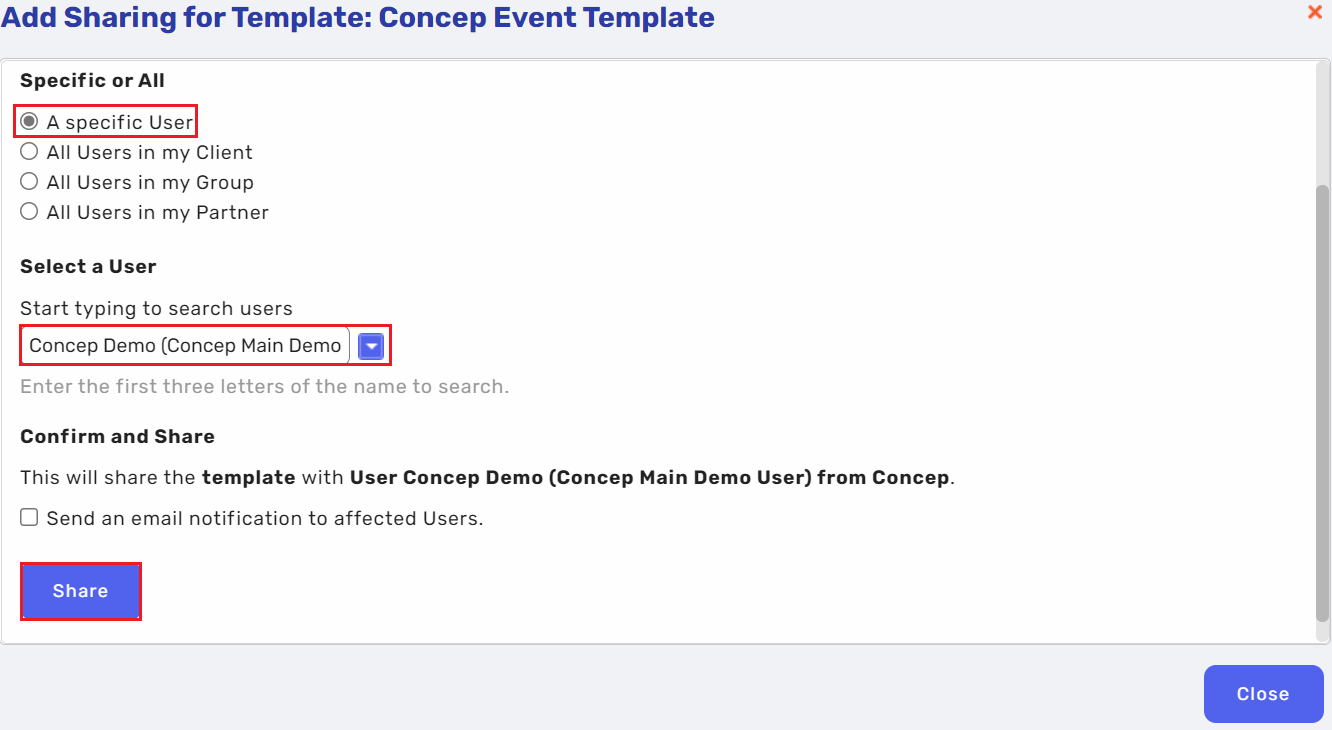This screenshot has height=730, width=1332.
Task: Choose 'All Users in my Client' option
Action: pos(30,152)
